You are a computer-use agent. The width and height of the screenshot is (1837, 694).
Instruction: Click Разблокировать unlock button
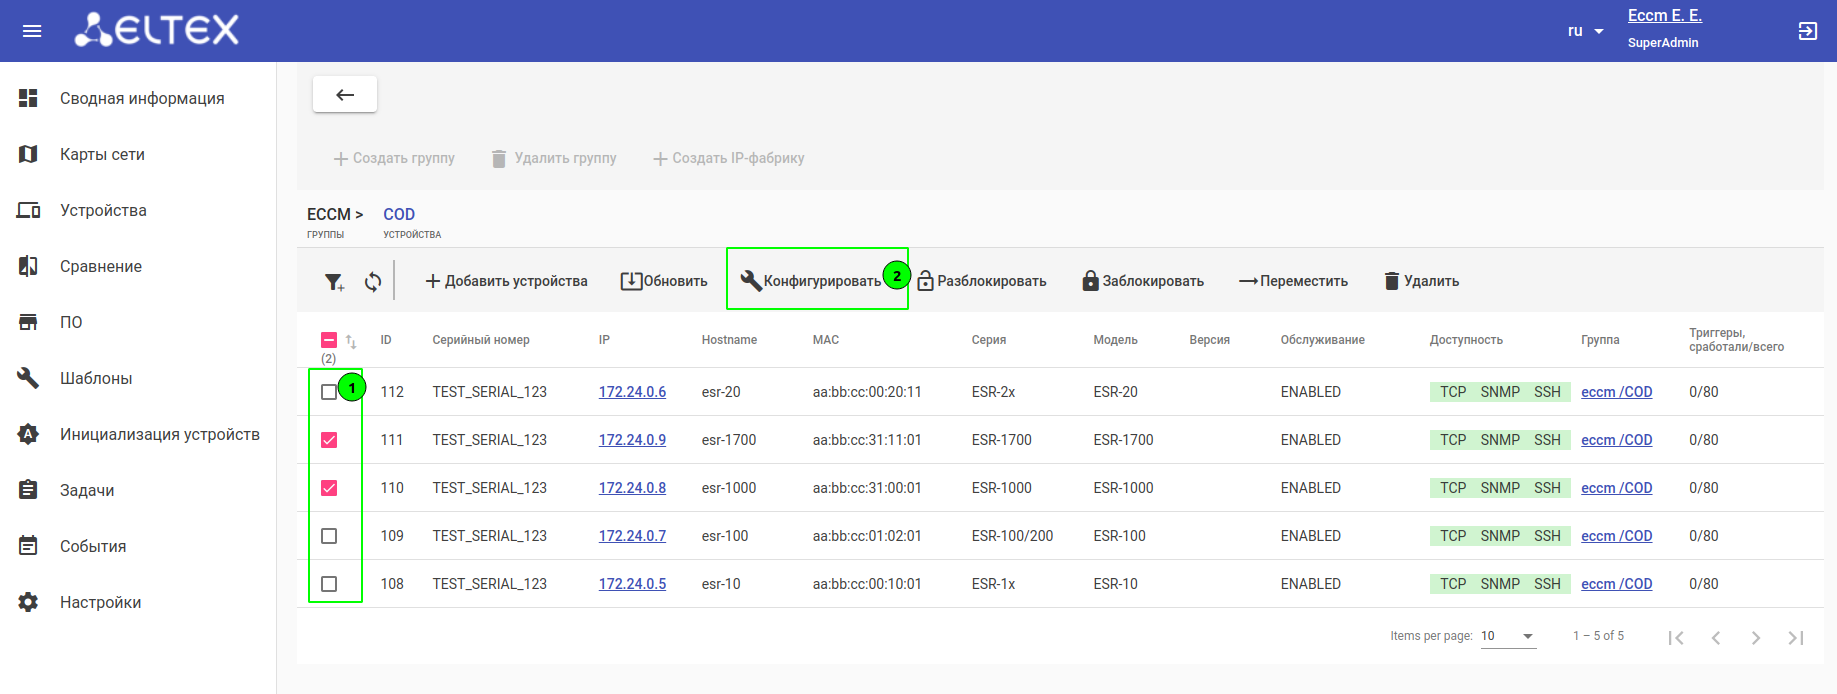pos(982,281)
